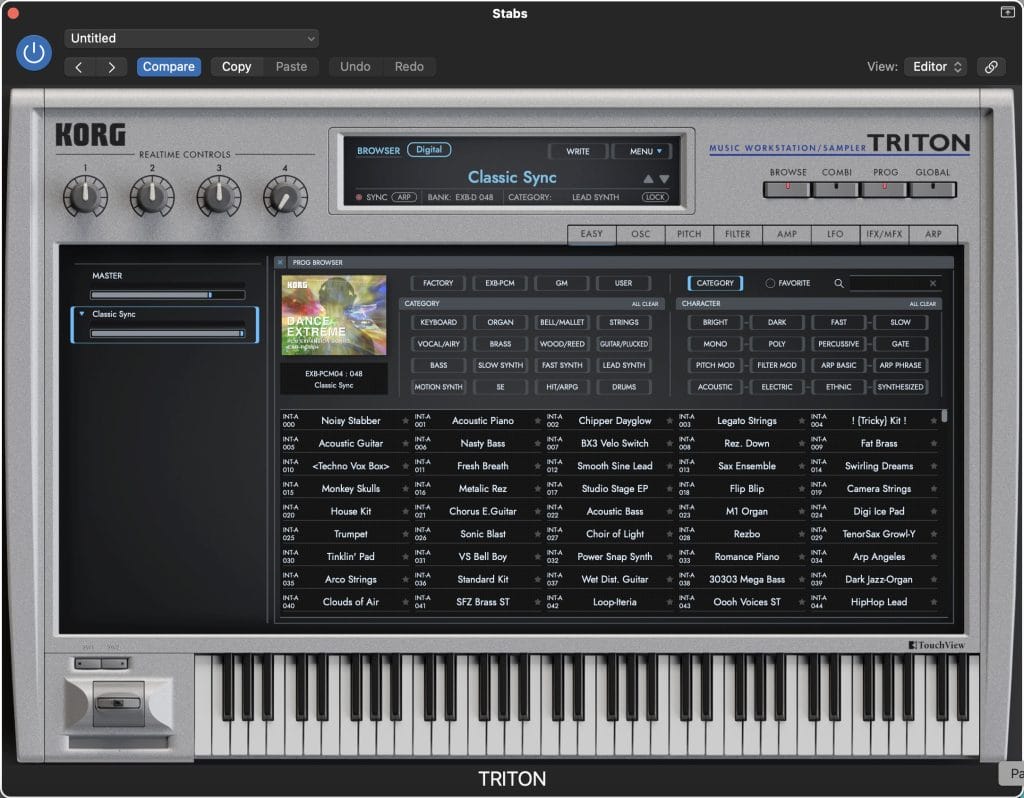Screen dimensions: 1024x798
Task: Switch to the LFO tab
Action: [x=835, y=234]
